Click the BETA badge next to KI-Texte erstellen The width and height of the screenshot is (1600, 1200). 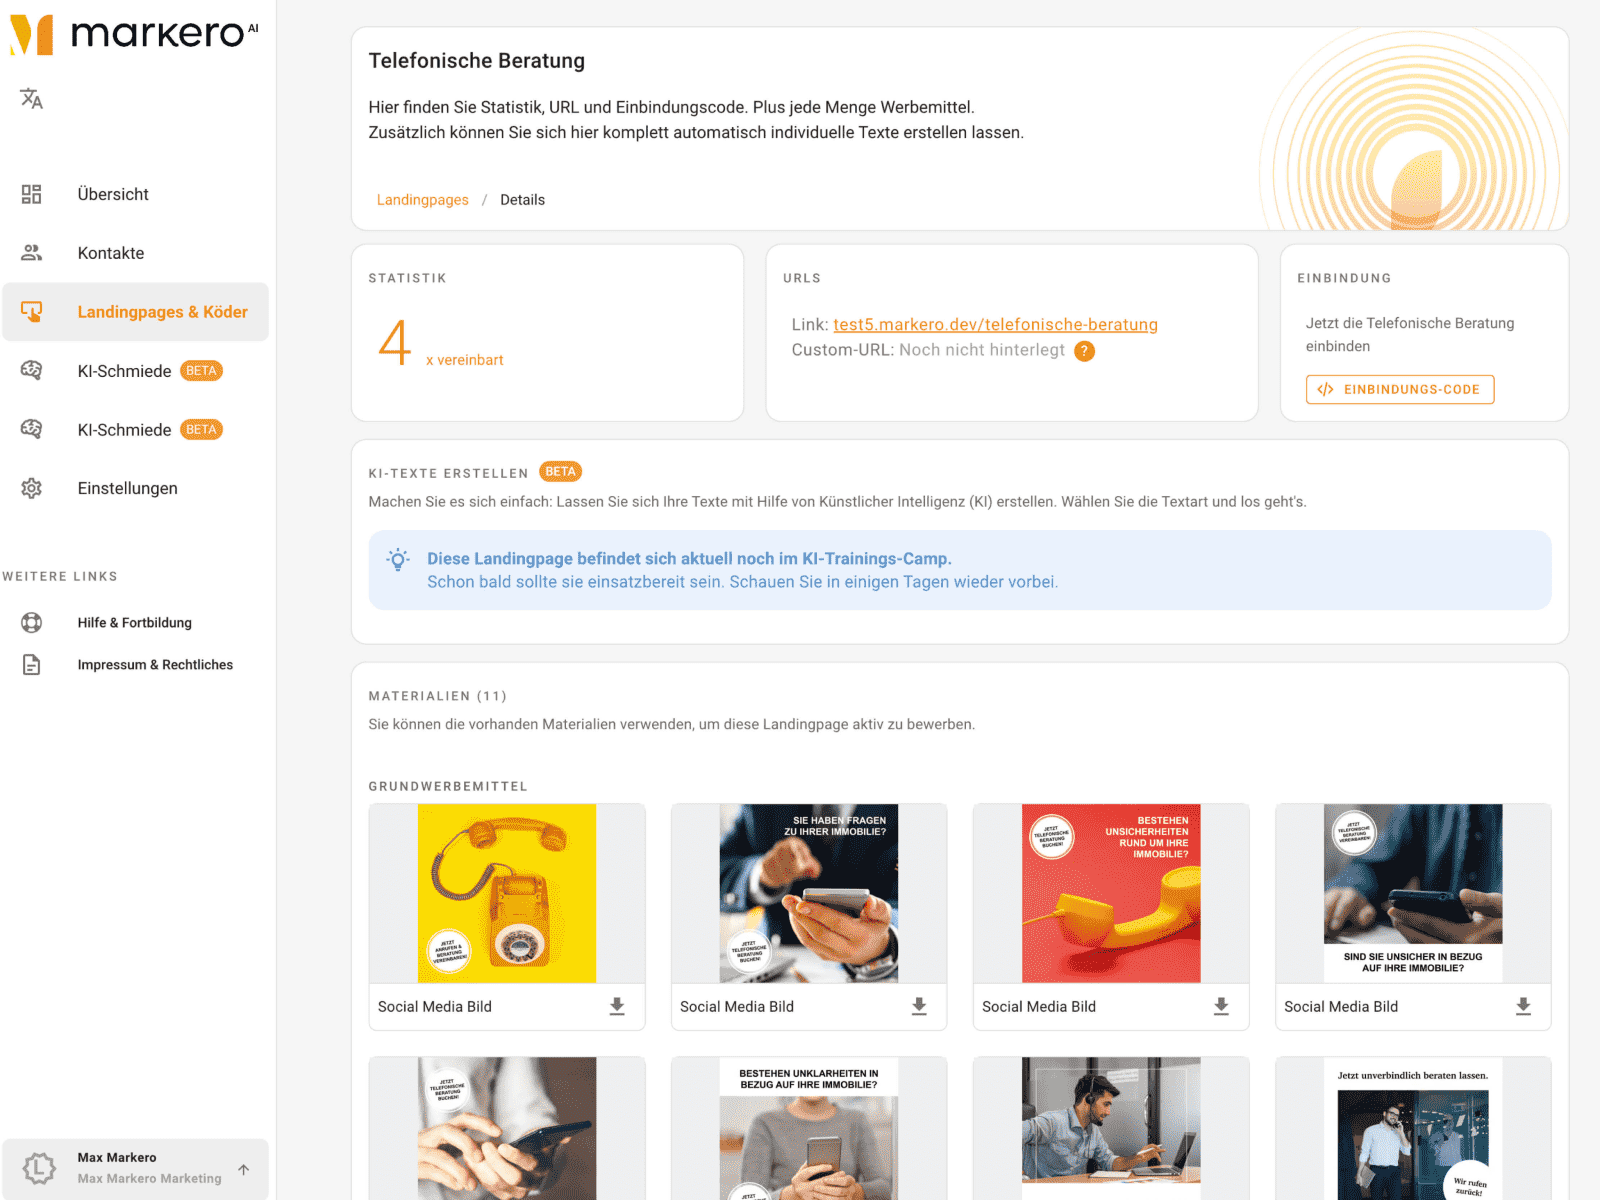[560, 472]
